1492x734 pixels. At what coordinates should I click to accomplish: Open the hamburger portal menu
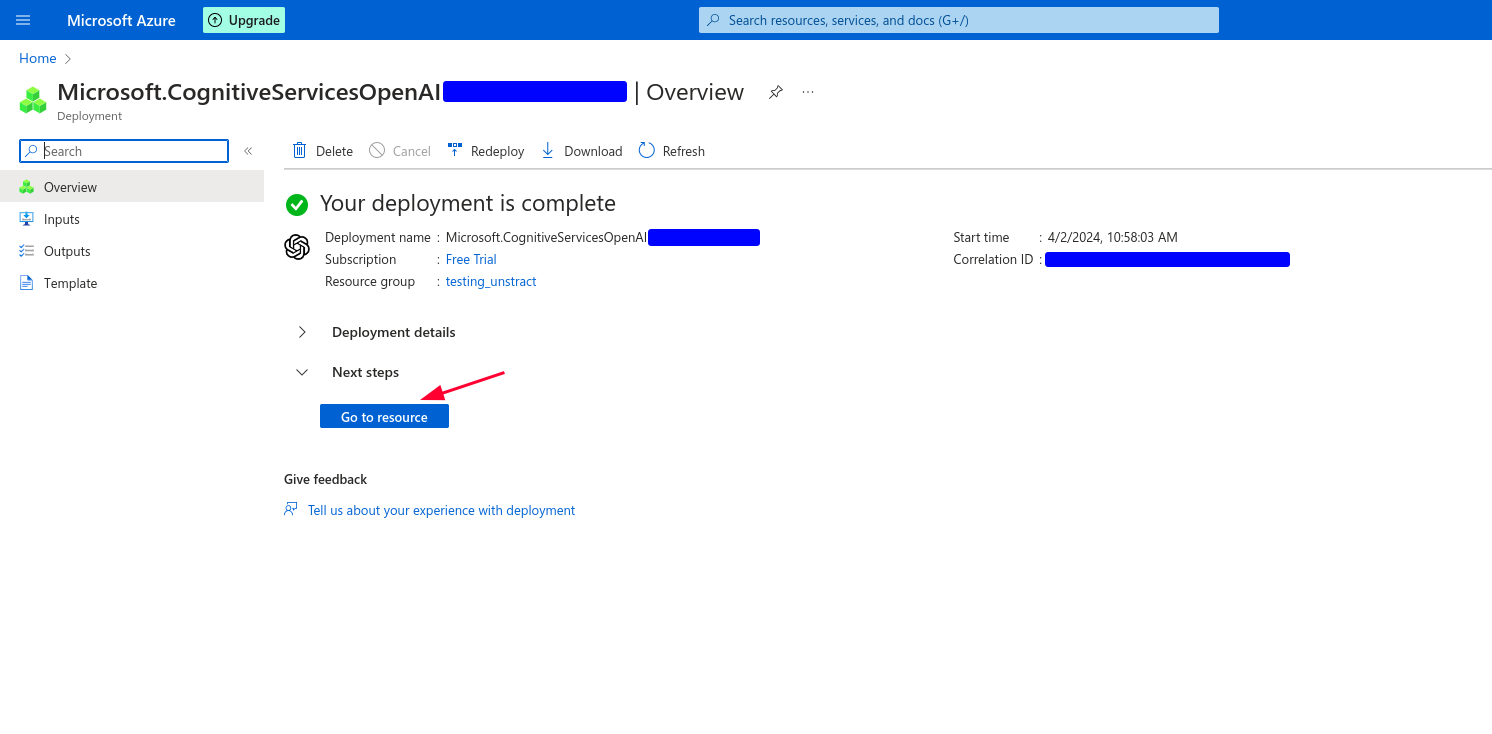pyautogui.click(x=23, y=20)
